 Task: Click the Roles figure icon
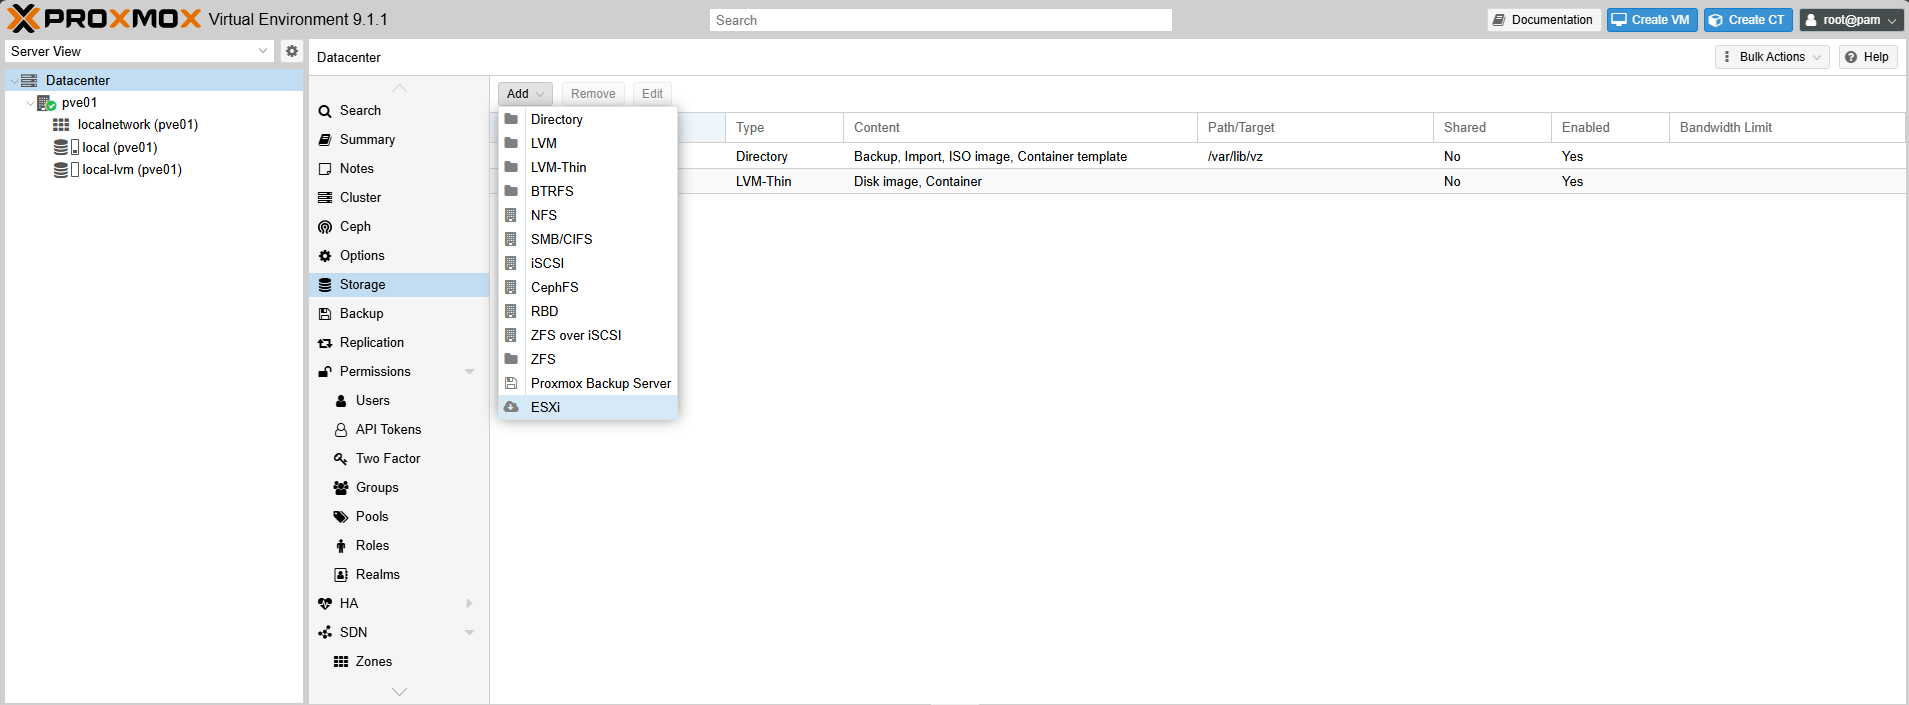point(341,546)
